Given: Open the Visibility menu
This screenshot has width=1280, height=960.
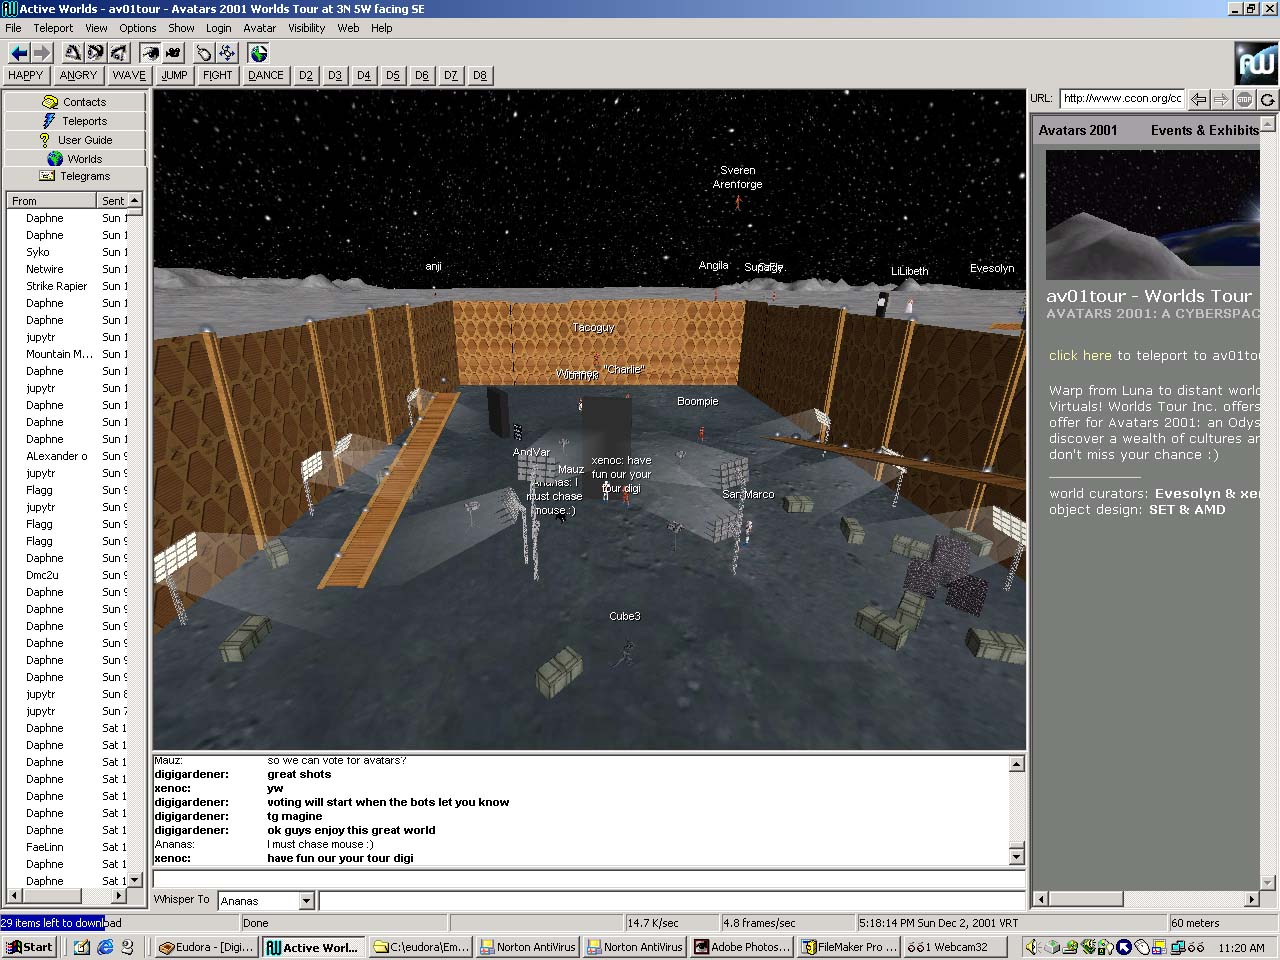Looking at the screenshot, I should [x=306, y=28].
